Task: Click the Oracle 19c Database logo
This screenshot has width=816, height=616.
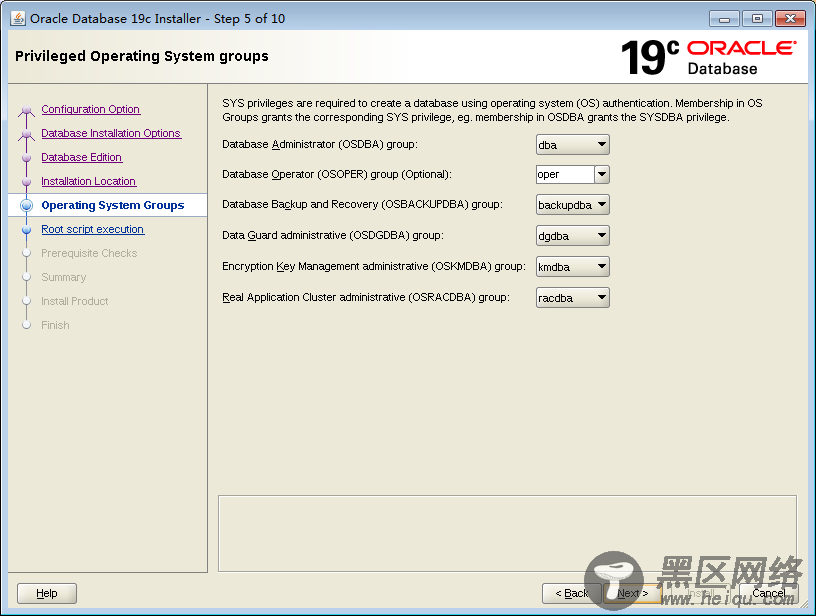Action: click(x=709, y=57)
